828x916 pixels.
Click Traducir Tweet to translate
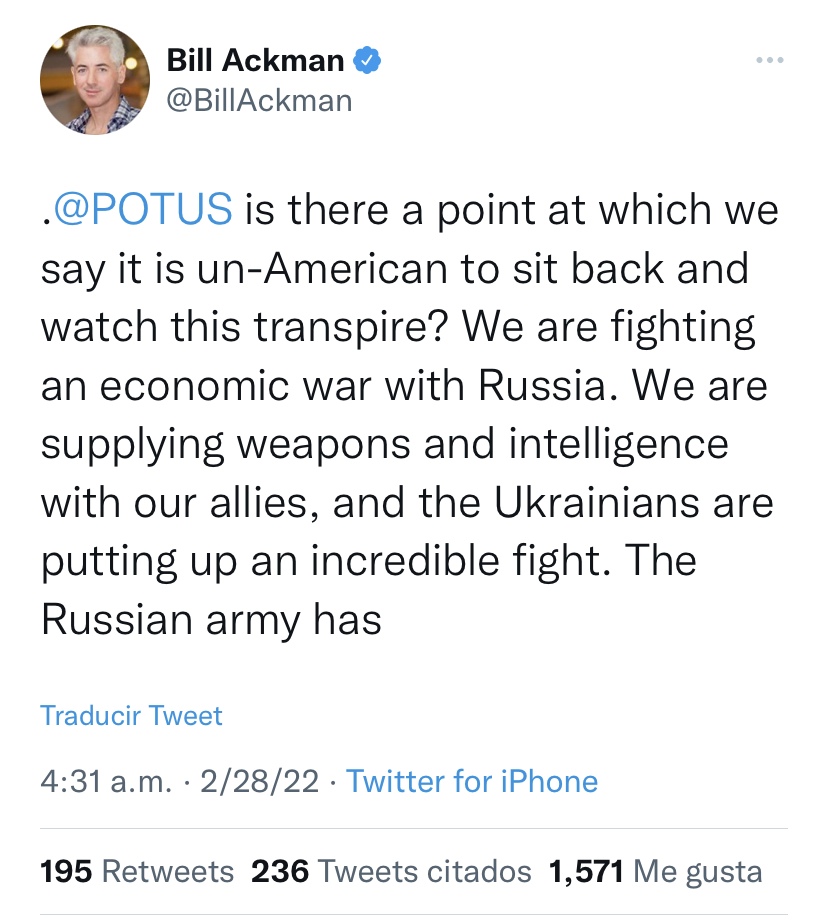pyautogui.click(x=131, y=716)
